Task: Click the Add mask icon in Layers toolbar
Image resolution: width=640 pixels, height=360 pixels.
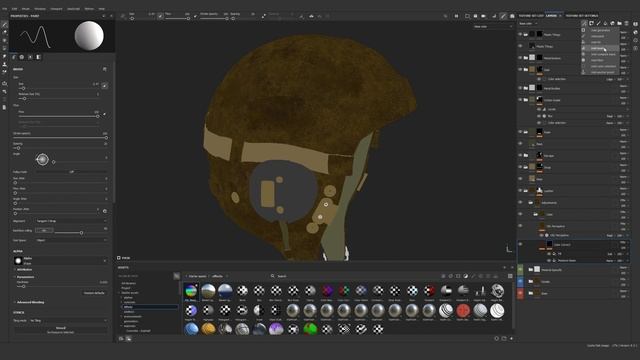Action: pos(591,24)
